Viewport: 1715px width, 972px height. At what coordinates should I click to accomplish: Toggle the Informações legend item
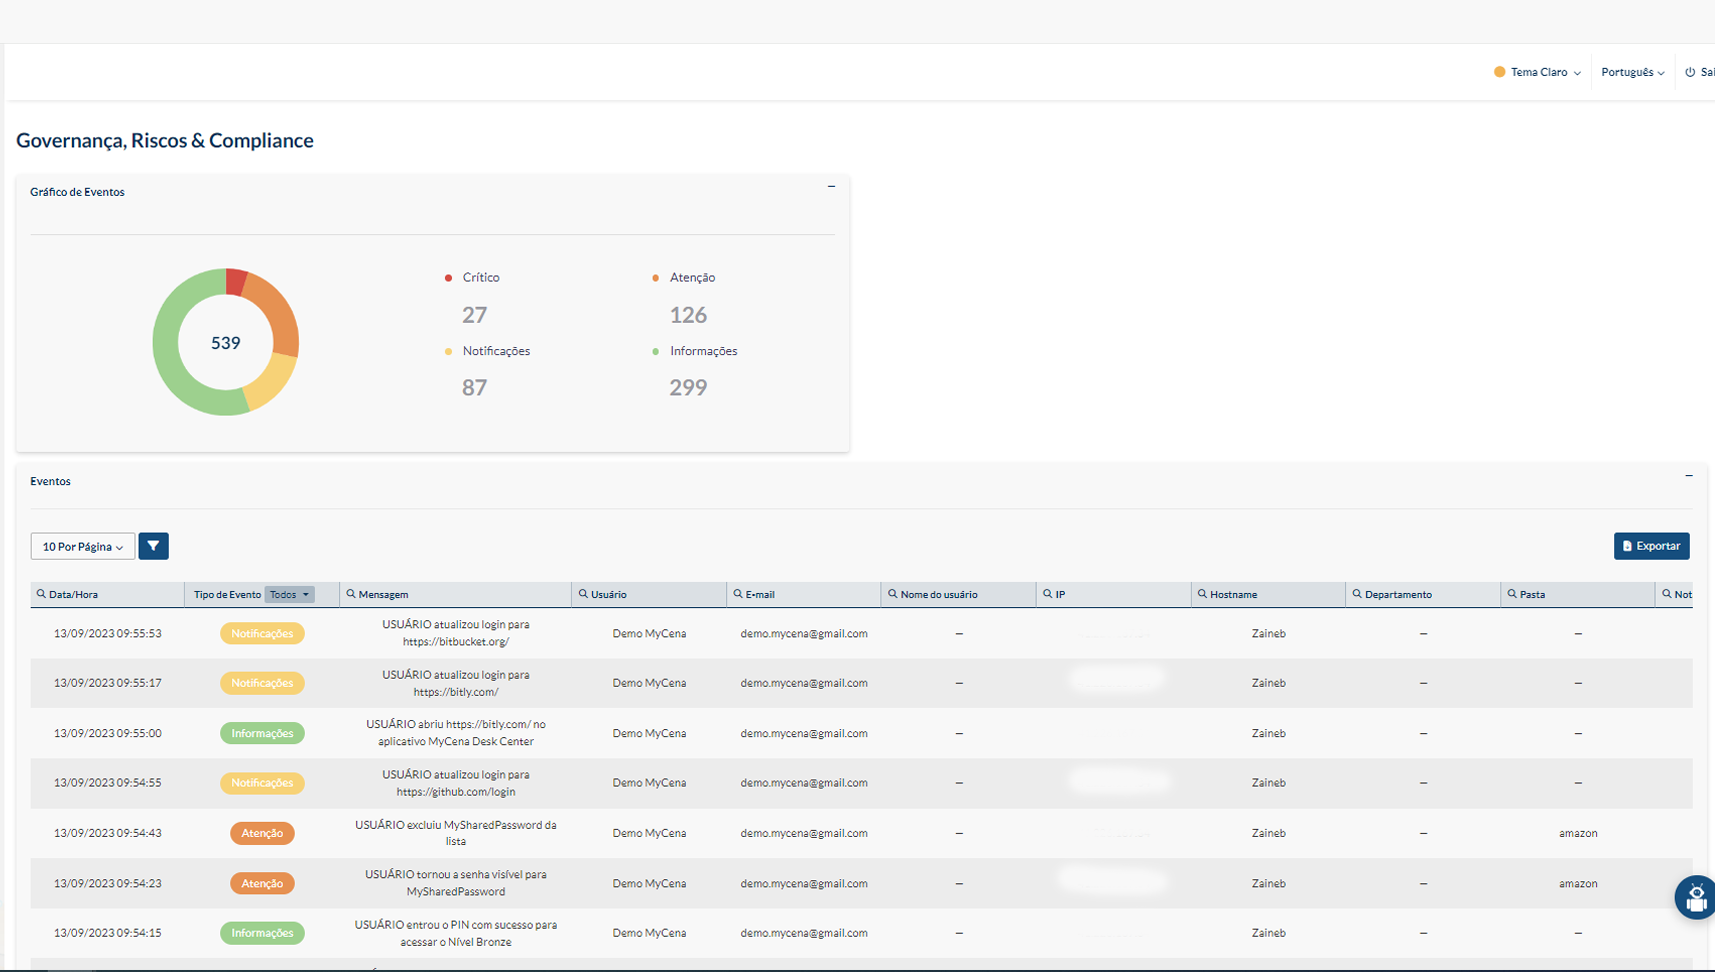[x=694, y=351]
